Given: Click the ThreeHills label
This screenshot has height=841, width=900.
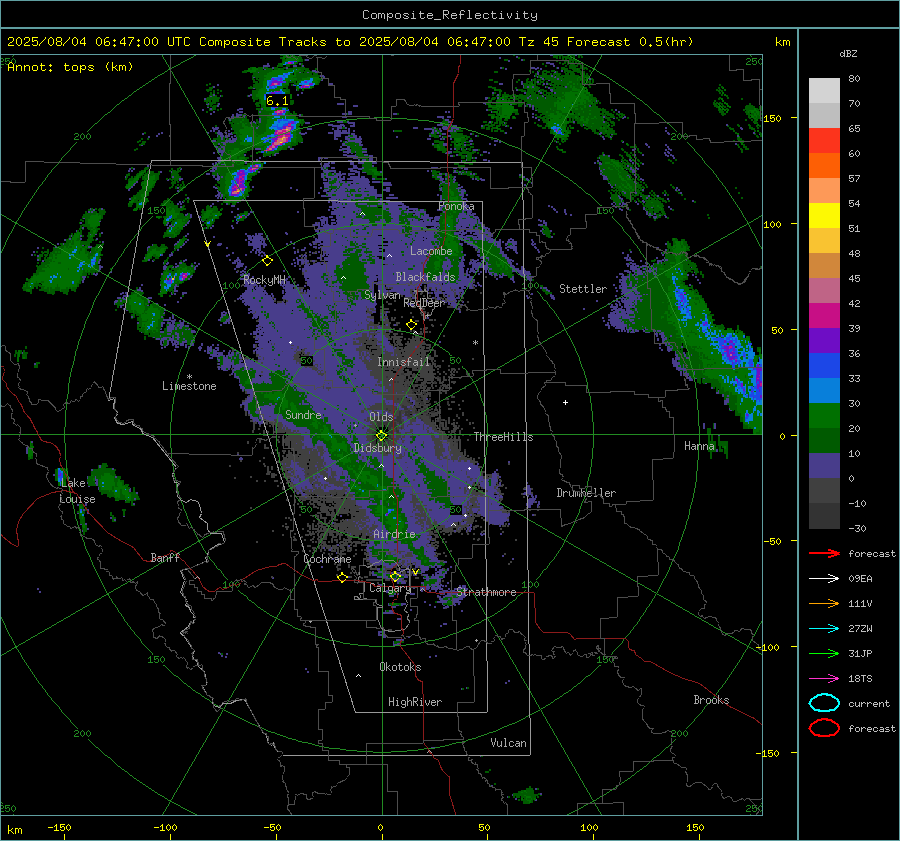Looking at the screenshot, I should [x=503, y=437].
